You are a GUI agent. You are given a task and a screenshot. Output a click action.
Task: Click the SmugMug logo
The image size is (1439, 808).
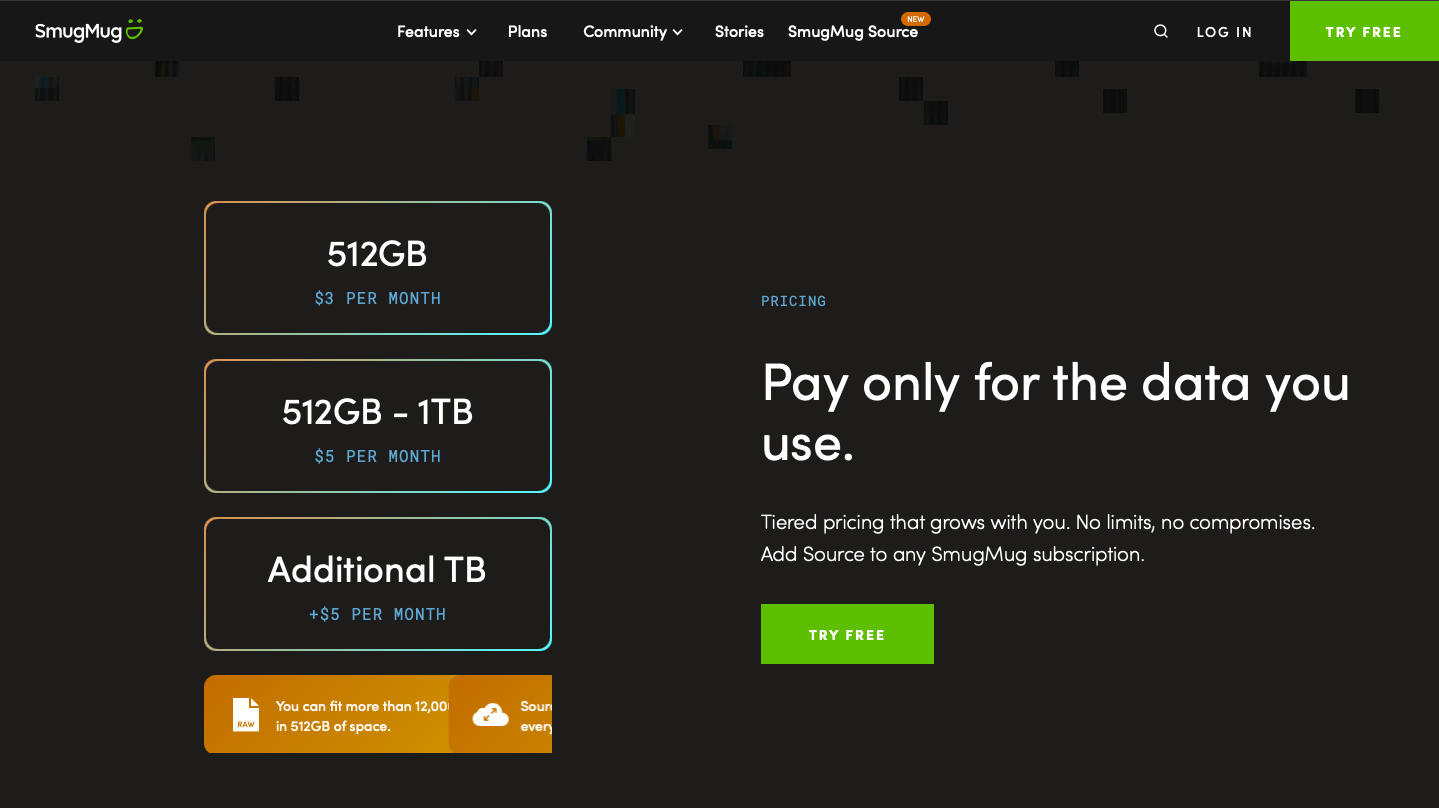(89, 31)
